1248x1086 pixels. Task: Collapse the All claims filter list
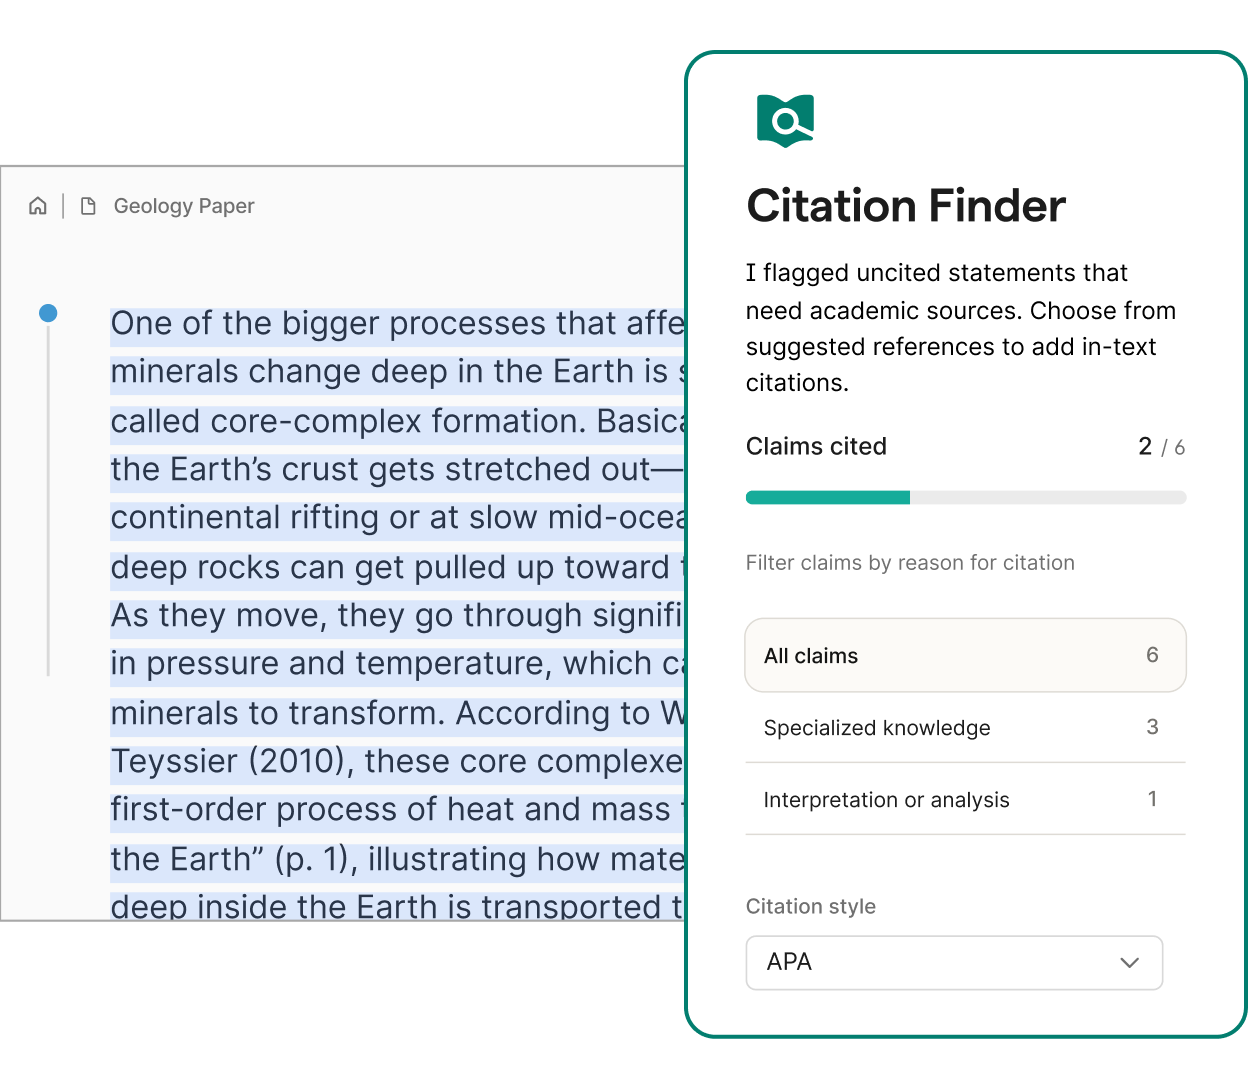(x=964, y=655)
